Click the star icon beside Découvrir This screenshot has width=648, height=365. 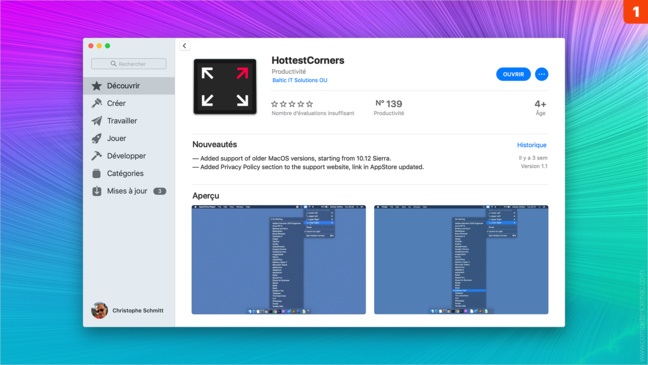tap(97, 86)
